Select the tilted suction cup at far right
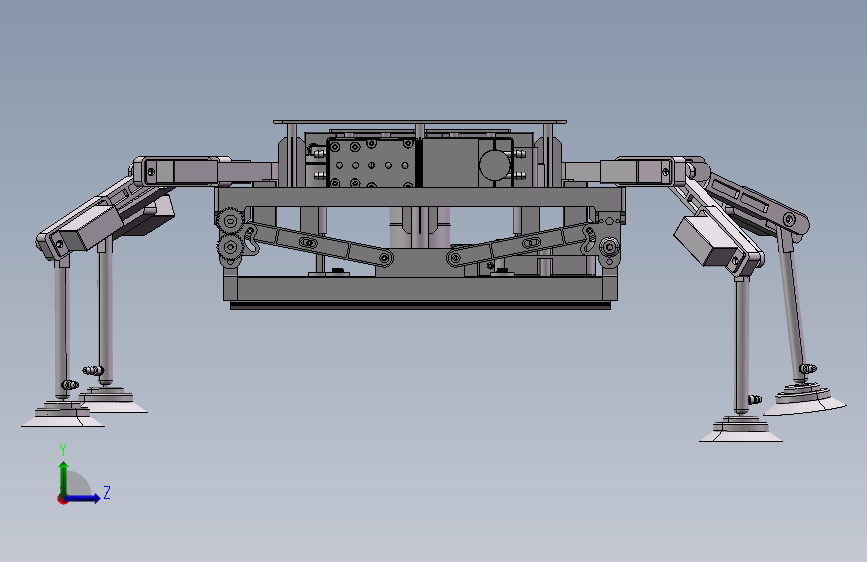The image size is (867, 562). point(805,401)
